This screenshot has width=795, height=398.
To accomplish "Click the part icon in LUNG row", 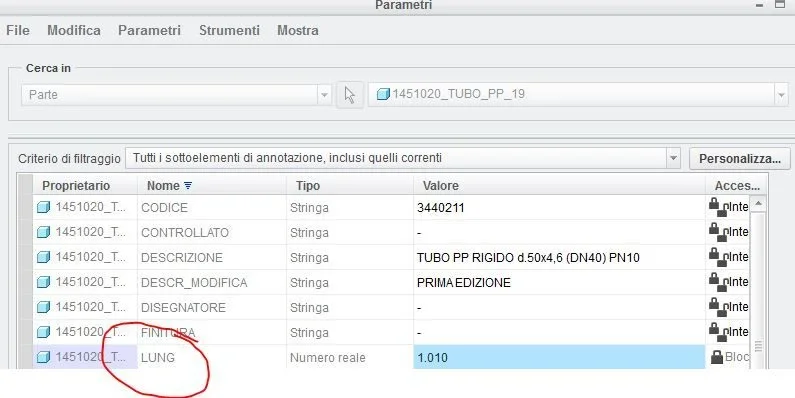I will pyautogui.click(x=44, y=357).
